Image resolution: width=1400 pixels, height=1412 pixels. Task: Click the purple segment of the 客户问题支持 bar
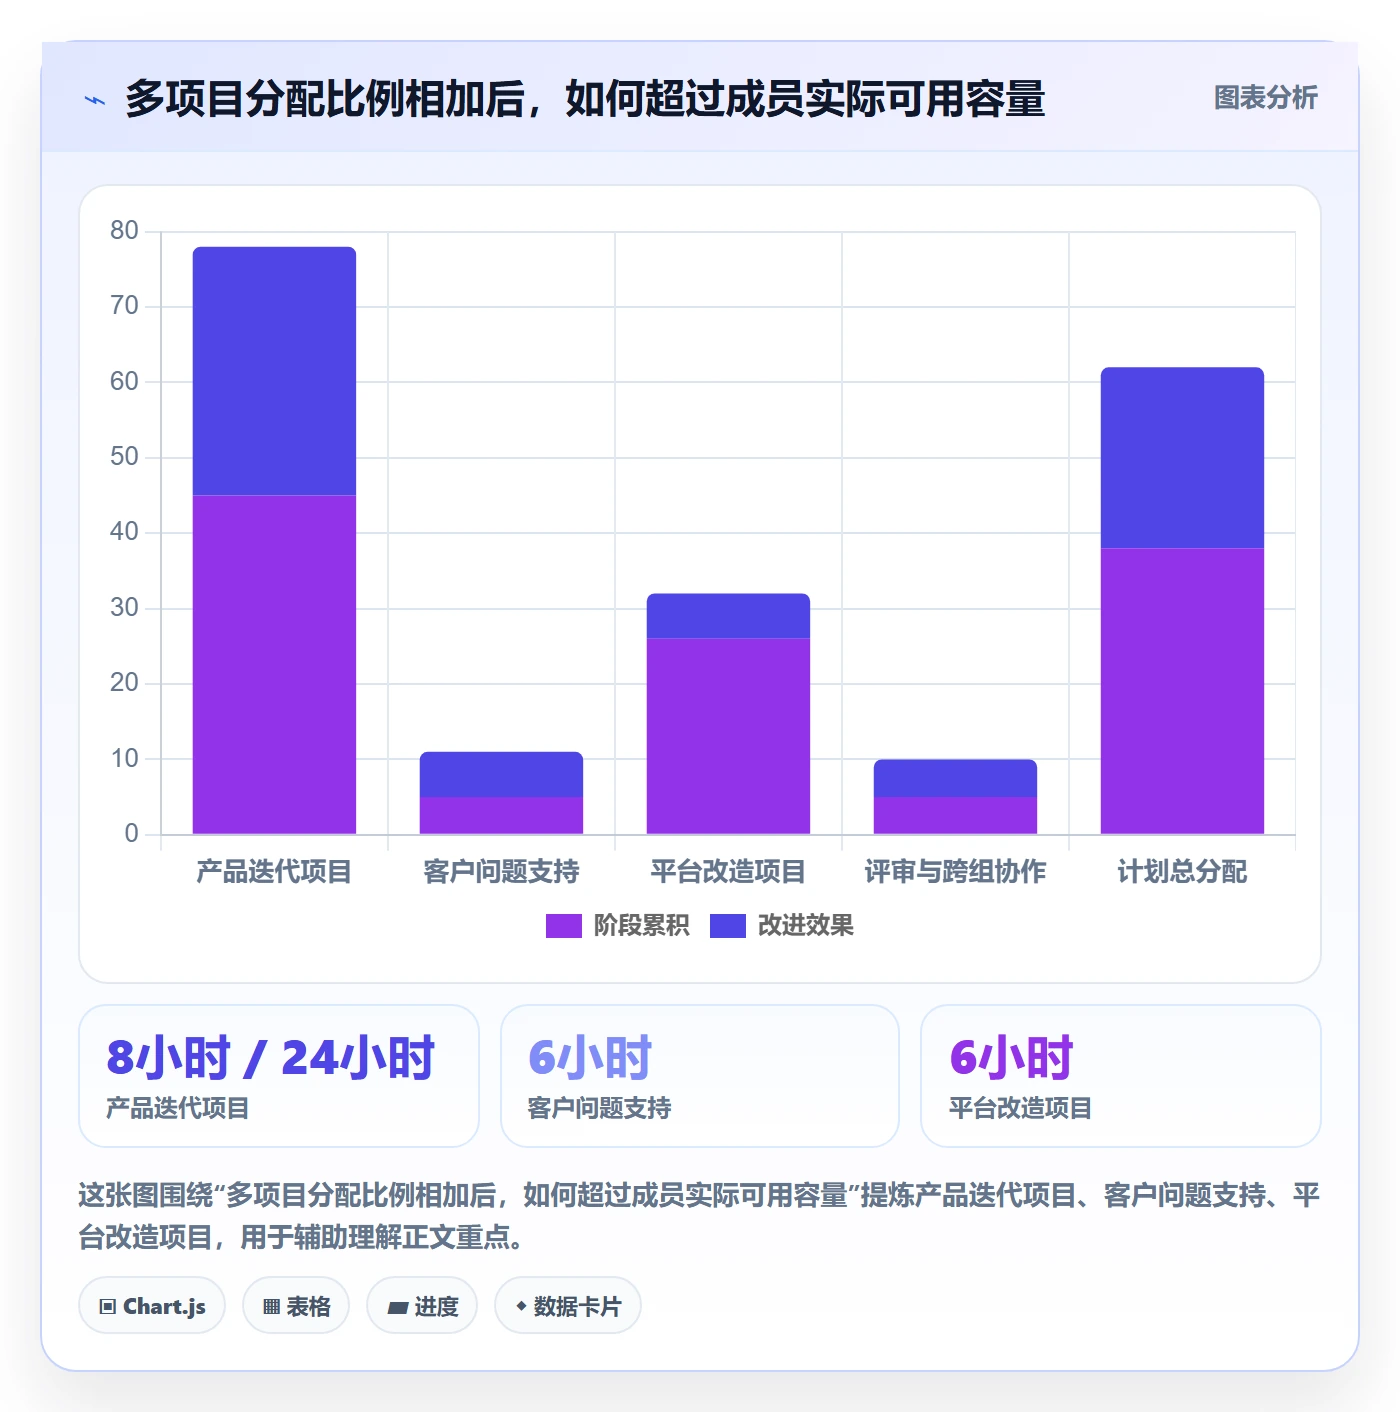[x=501, y=815]
